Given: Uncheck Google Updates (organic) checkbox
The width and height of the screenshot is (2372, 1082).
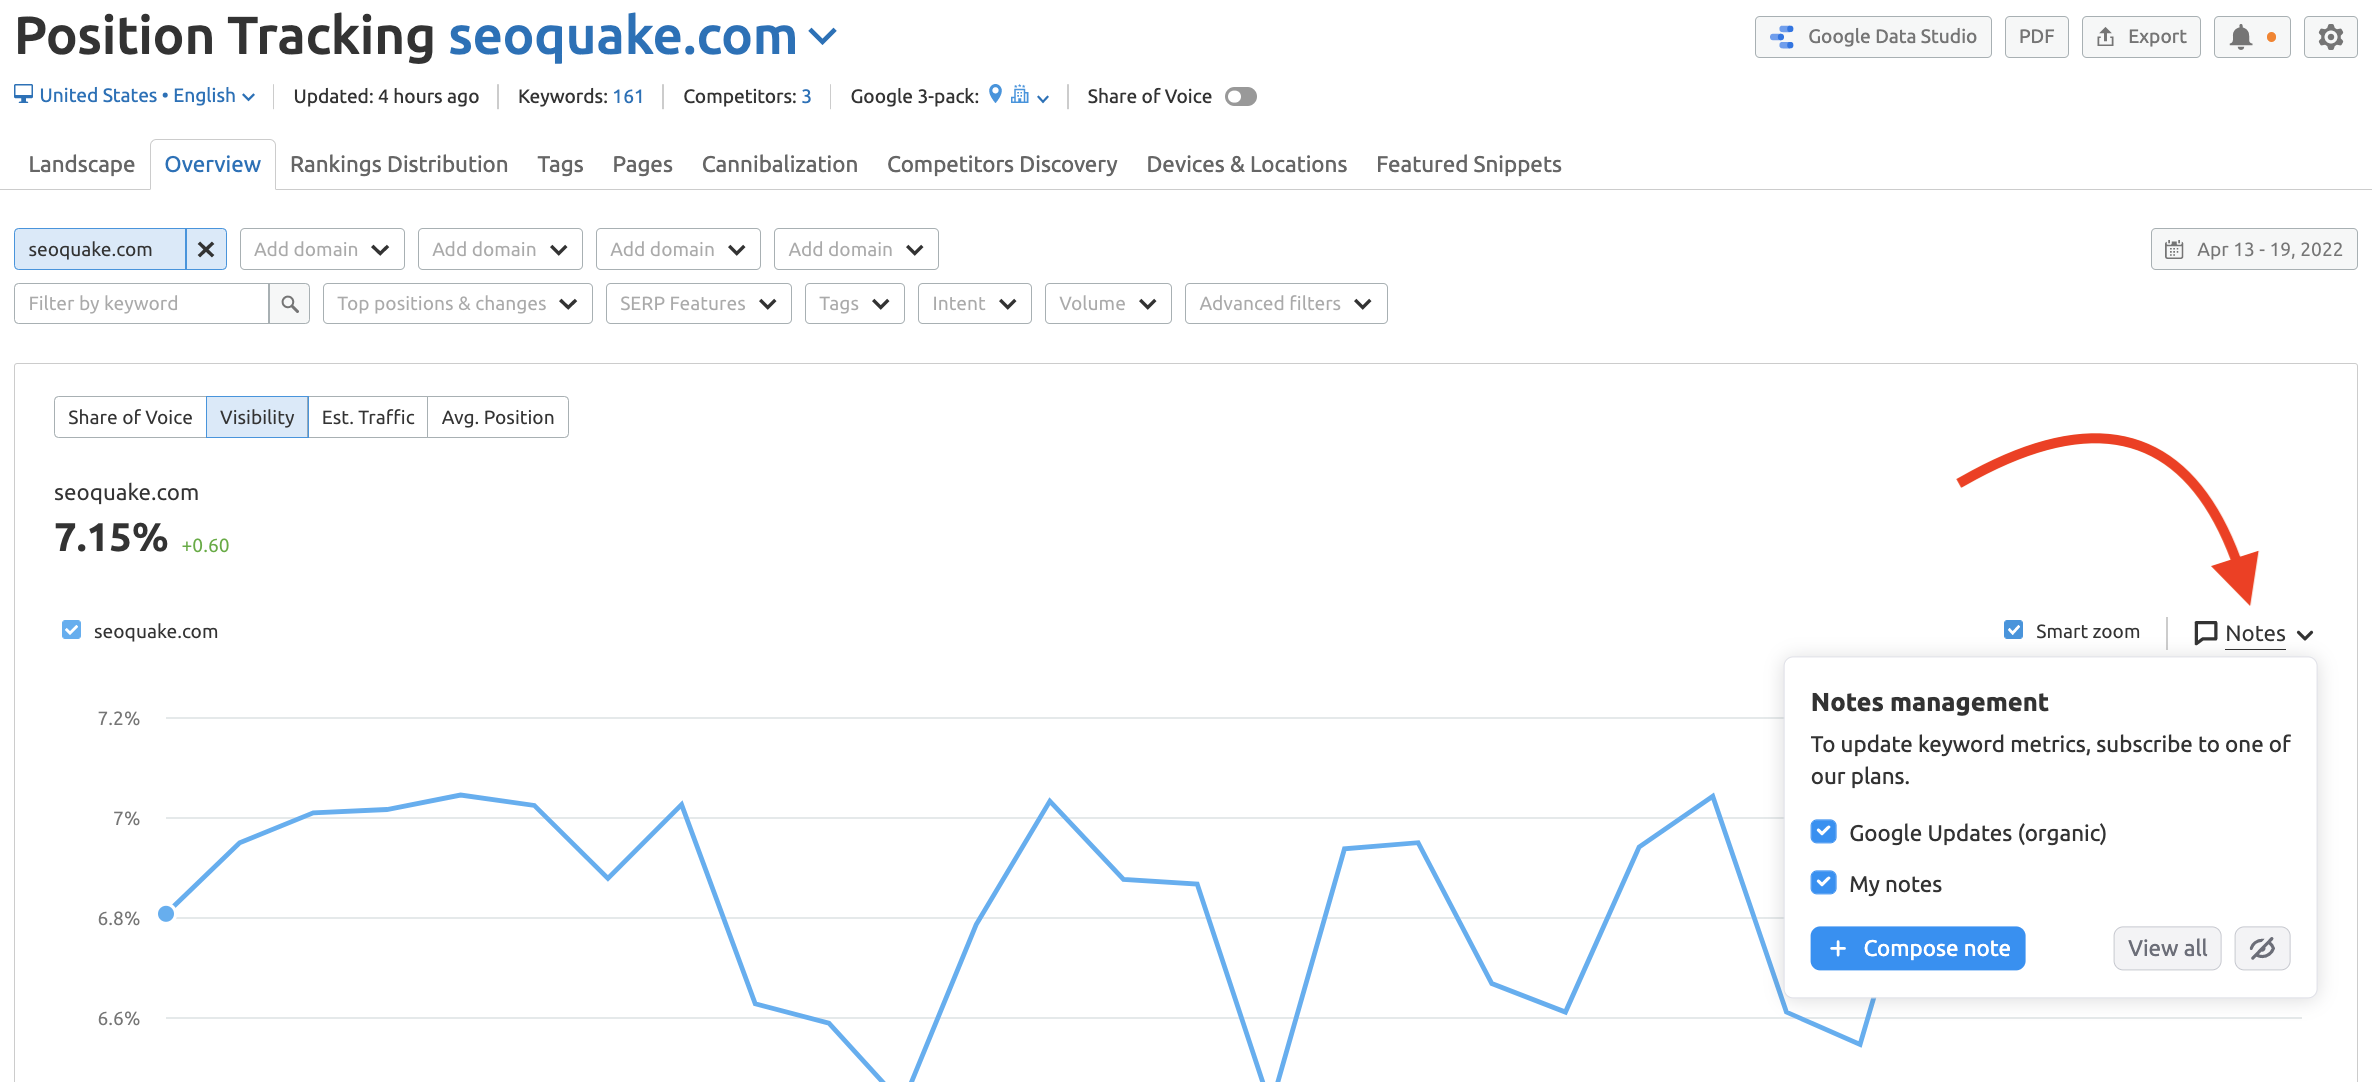Looking at the screenshot, I should pyautogui.click(x=1823, y=831).
